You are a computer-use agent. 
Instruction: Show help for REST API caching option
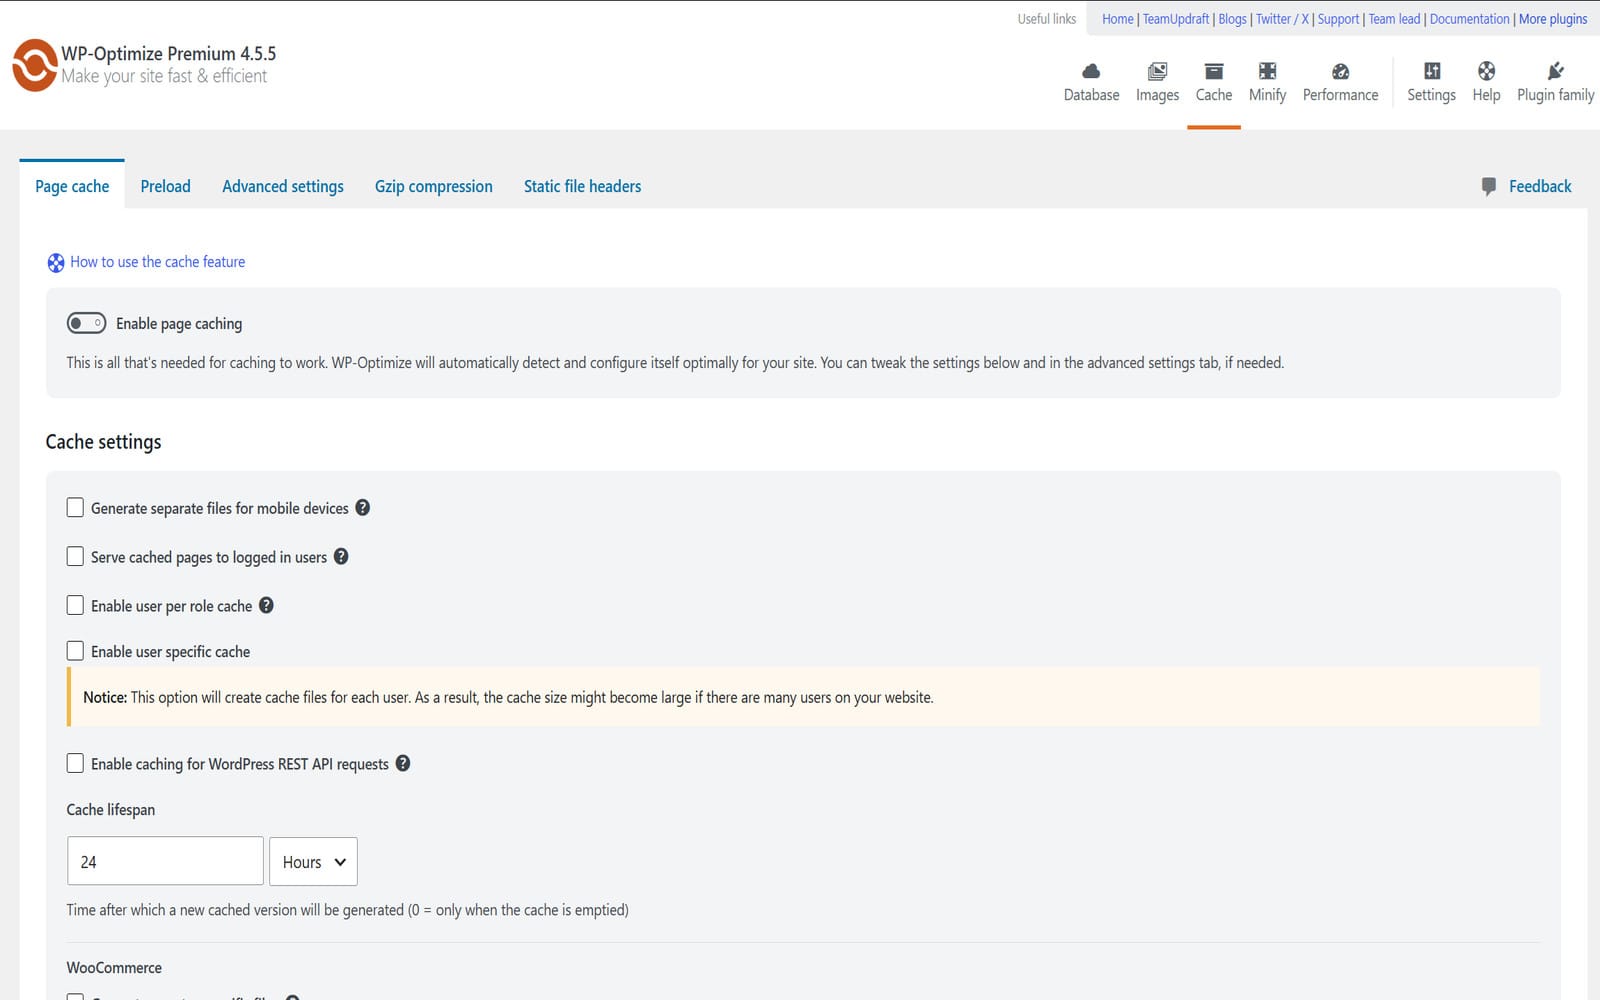403,763
